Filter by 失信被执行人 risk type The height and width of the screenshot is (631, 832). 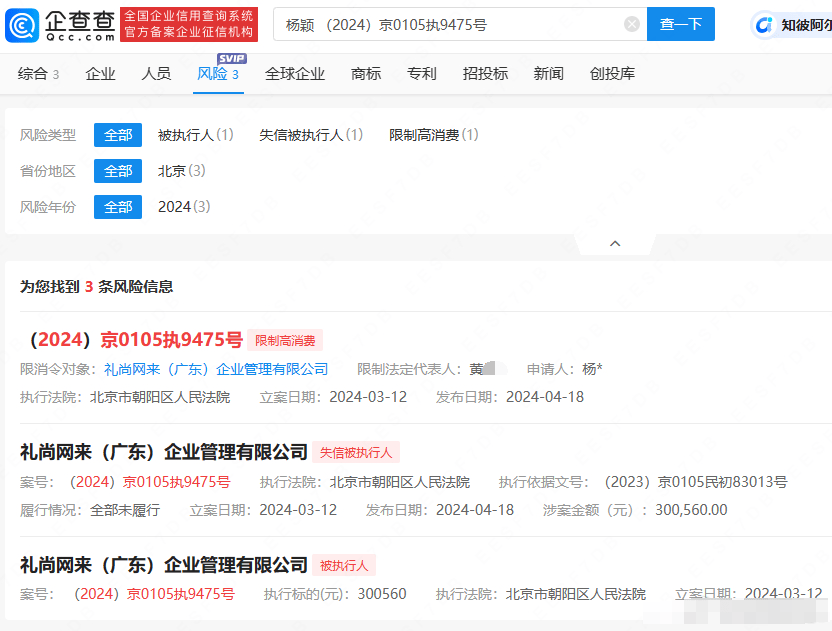[x=310, y=135]
